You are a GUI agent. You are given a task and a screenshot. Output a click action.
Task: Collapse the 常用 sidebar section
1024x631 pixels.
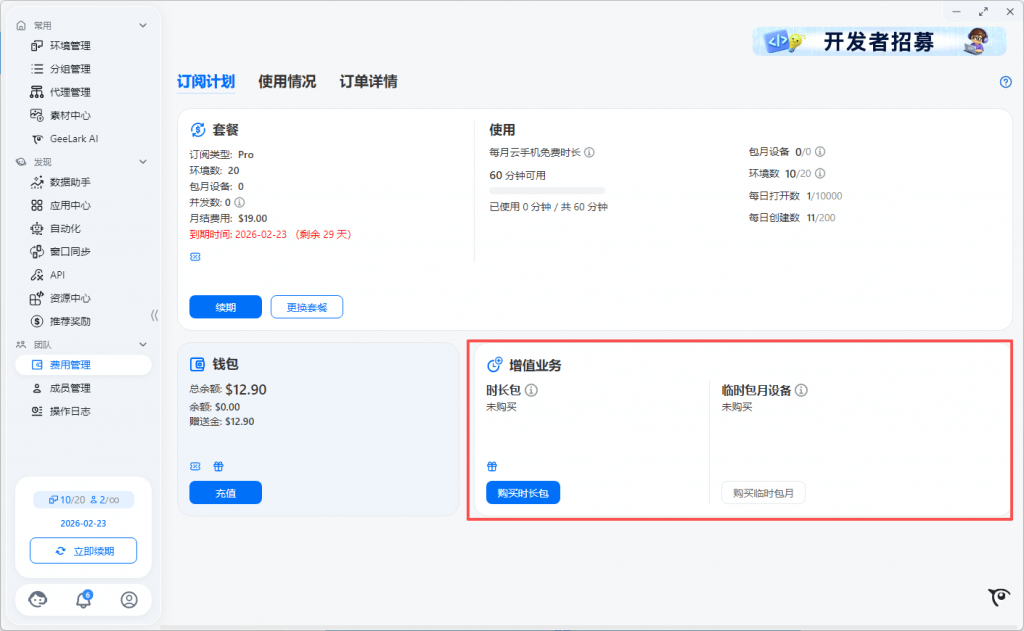pyautogui.click(x=143, y=25)
